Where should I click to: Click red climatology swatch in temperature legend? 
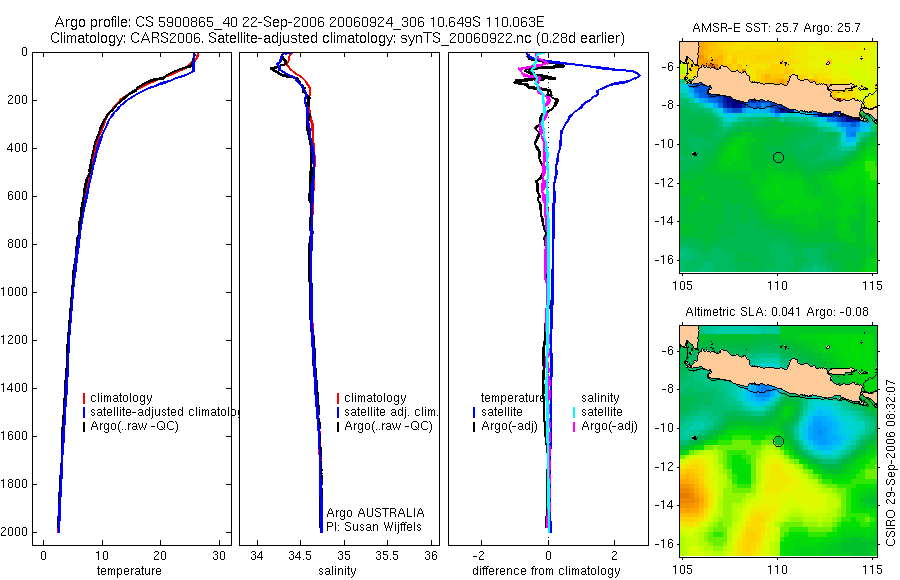(84, 398)
